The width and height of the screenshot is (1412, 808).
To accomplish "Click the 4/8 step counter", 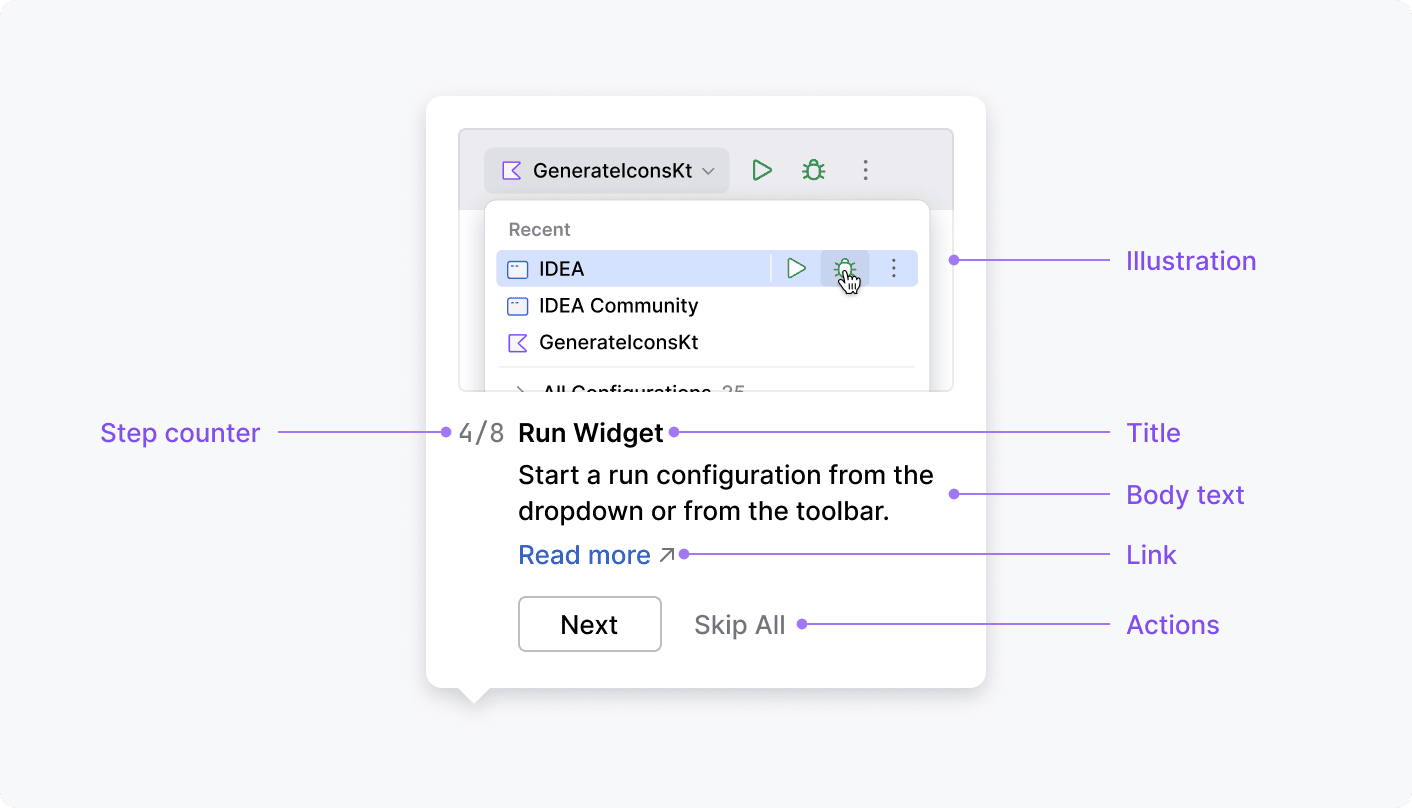I will pos(481,433).
